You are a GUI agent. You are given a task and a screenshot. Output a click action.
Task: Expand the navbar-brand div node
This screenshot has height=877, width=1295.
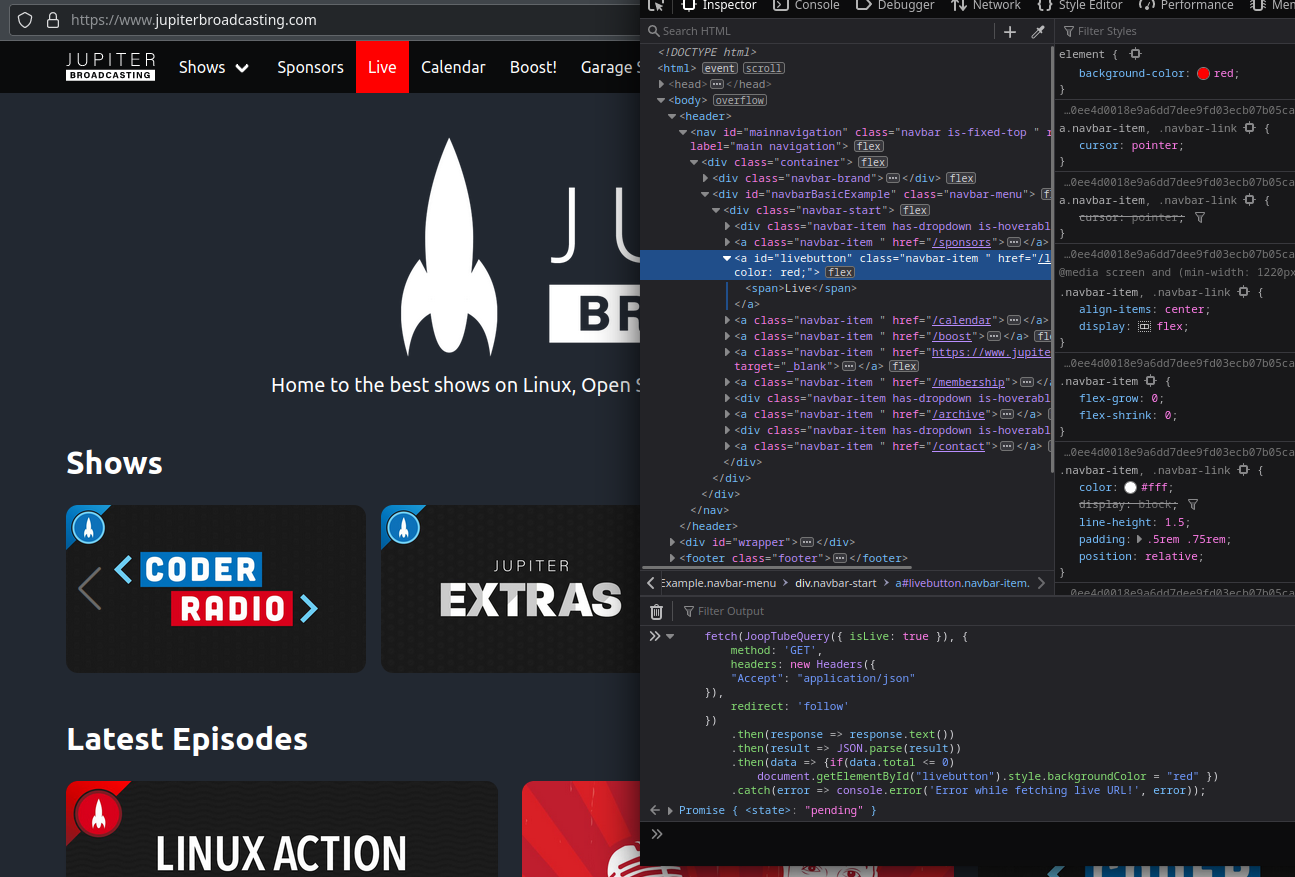point(705,178)
